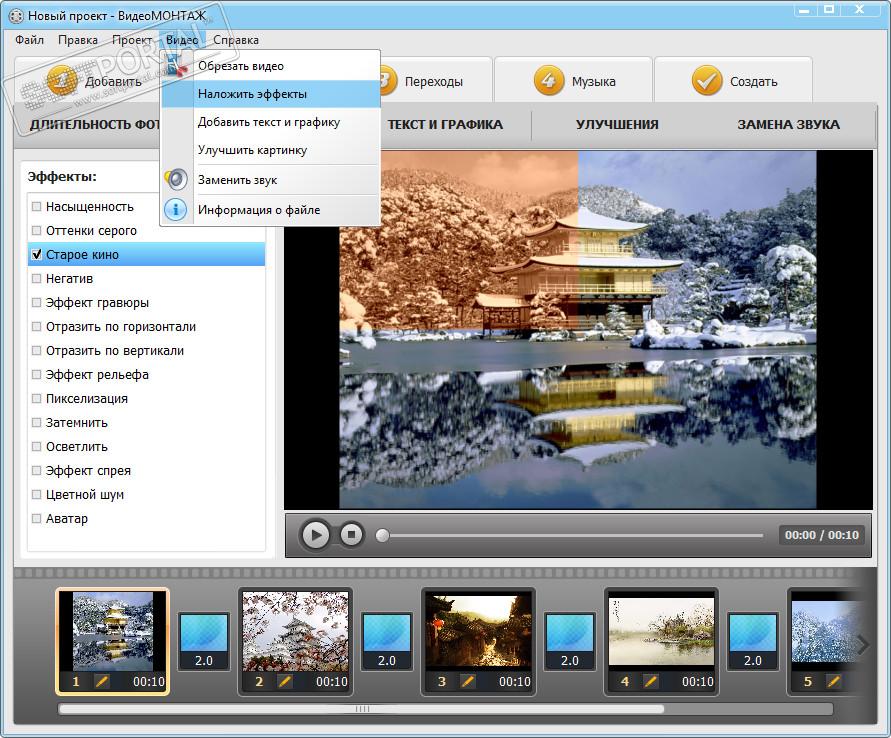The image size is (891, 738).
Task: Click the playback seek slider handle
Action: point(382,535)
